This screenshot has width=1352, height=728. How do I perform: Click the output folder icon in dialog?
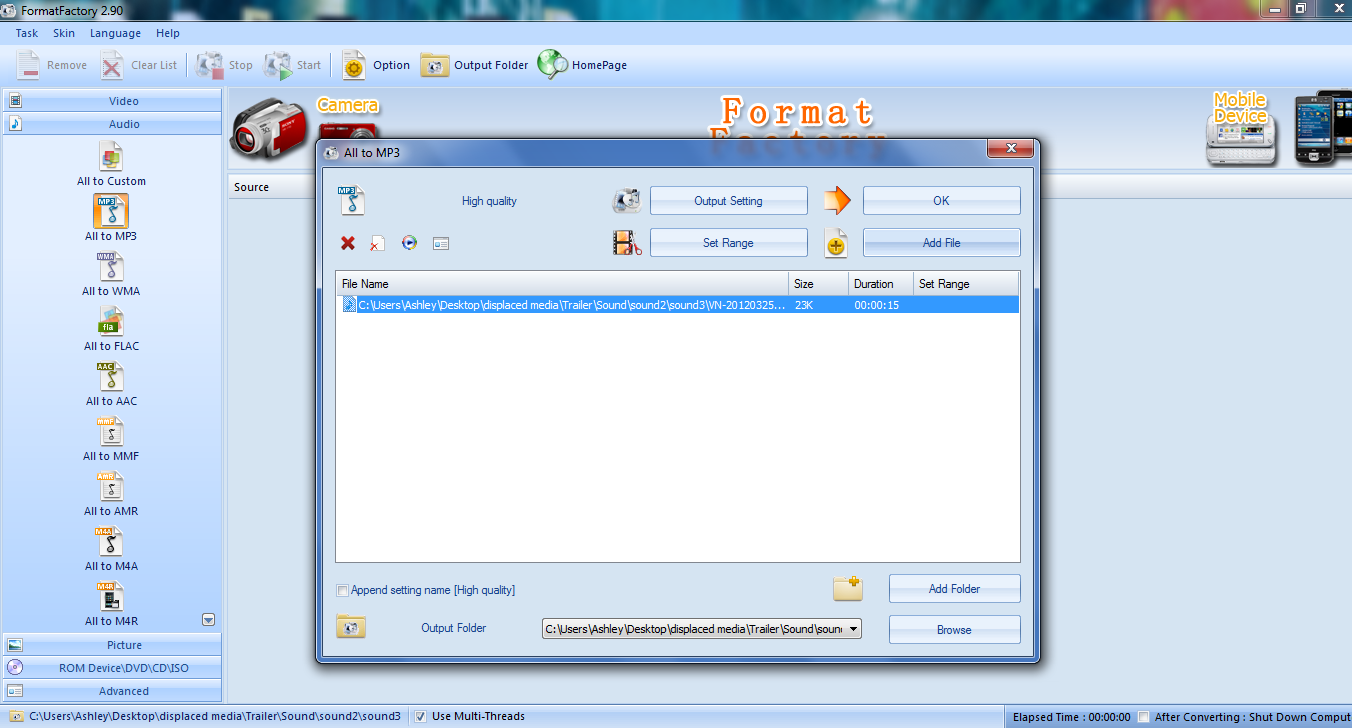point(351,627)
